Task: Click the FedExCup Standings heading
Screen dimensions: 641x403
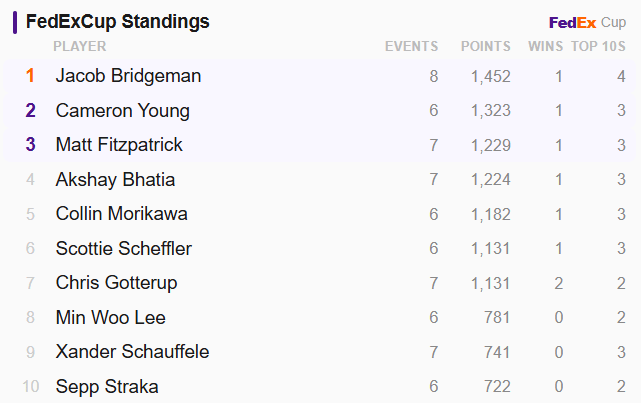Action: (118, 22)
